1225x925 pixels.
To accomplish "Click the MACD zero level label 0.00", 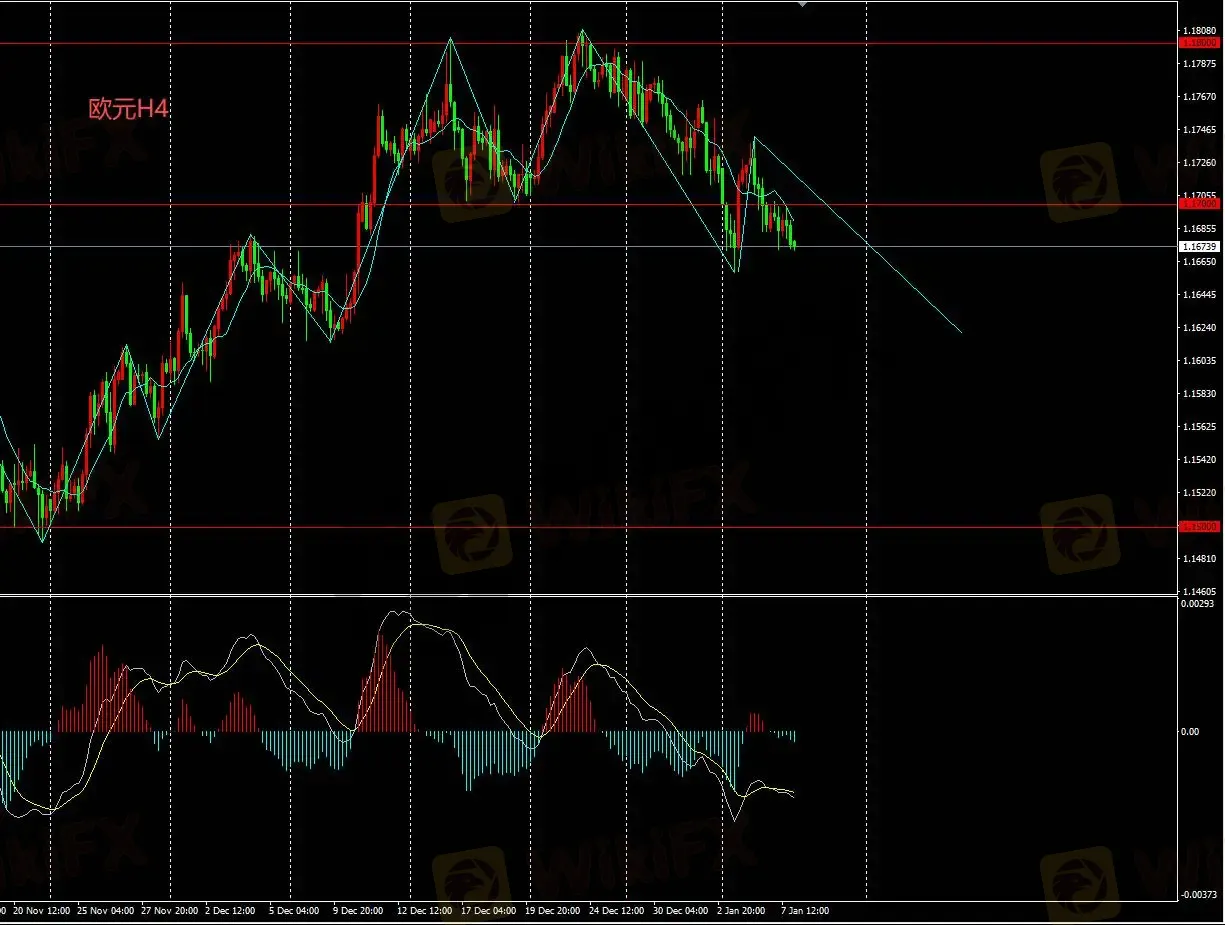I will click(1191, 732).
